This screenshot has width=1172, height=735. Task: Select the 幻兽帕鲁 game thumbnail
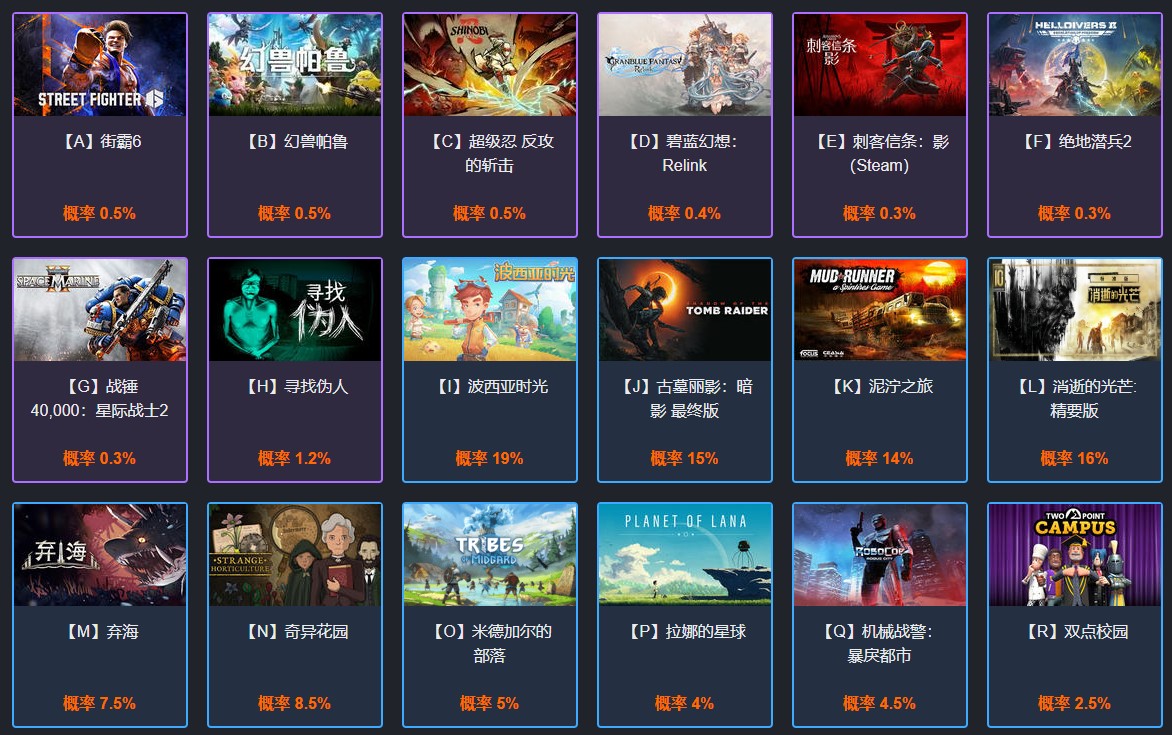pyautogui.click(x=295, y=65)
